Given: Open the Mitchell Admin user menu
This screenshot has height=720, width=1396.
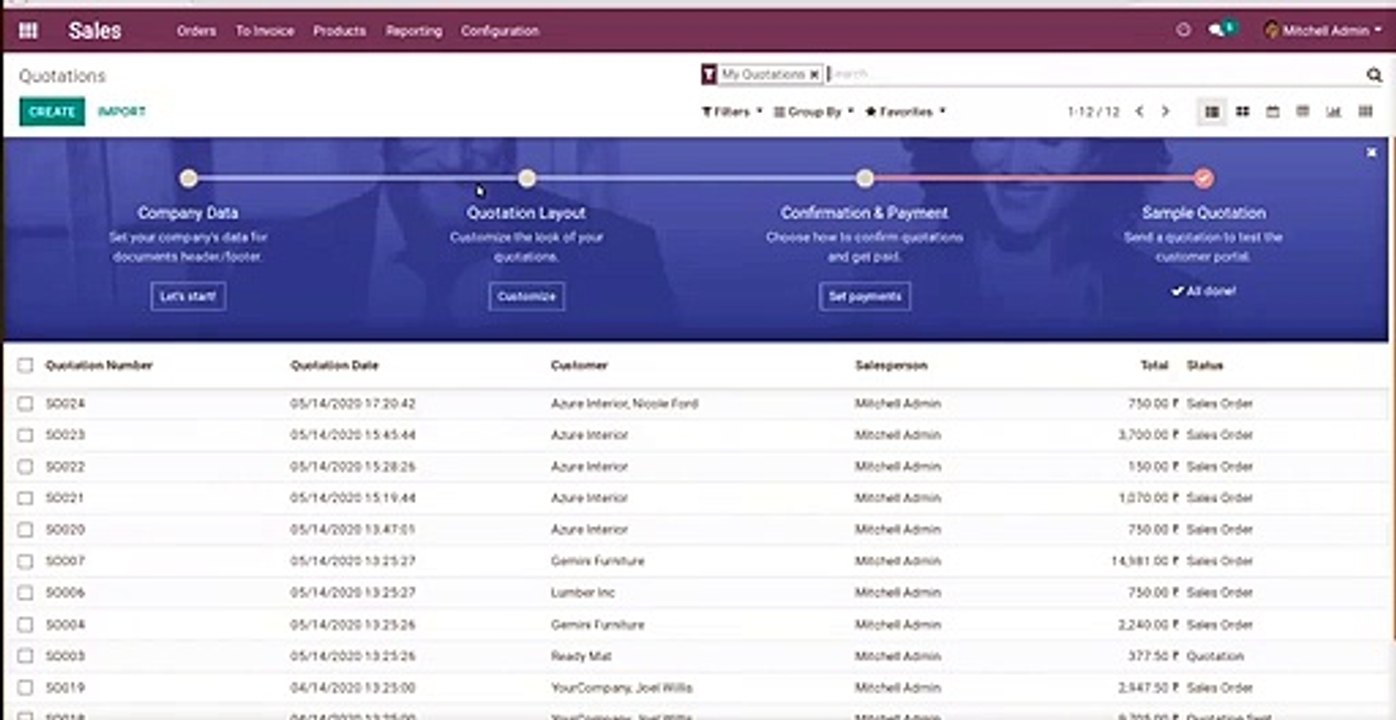Looking at the screenshot, I should [1322, 31].
